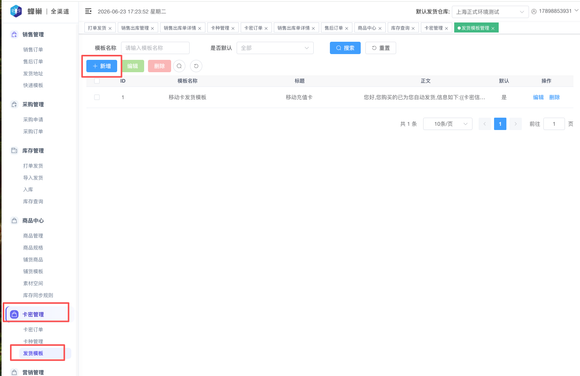Open 入库 in the sidebar
The width and height of the screenshot is (580, 376).
[x=28, y=189]
